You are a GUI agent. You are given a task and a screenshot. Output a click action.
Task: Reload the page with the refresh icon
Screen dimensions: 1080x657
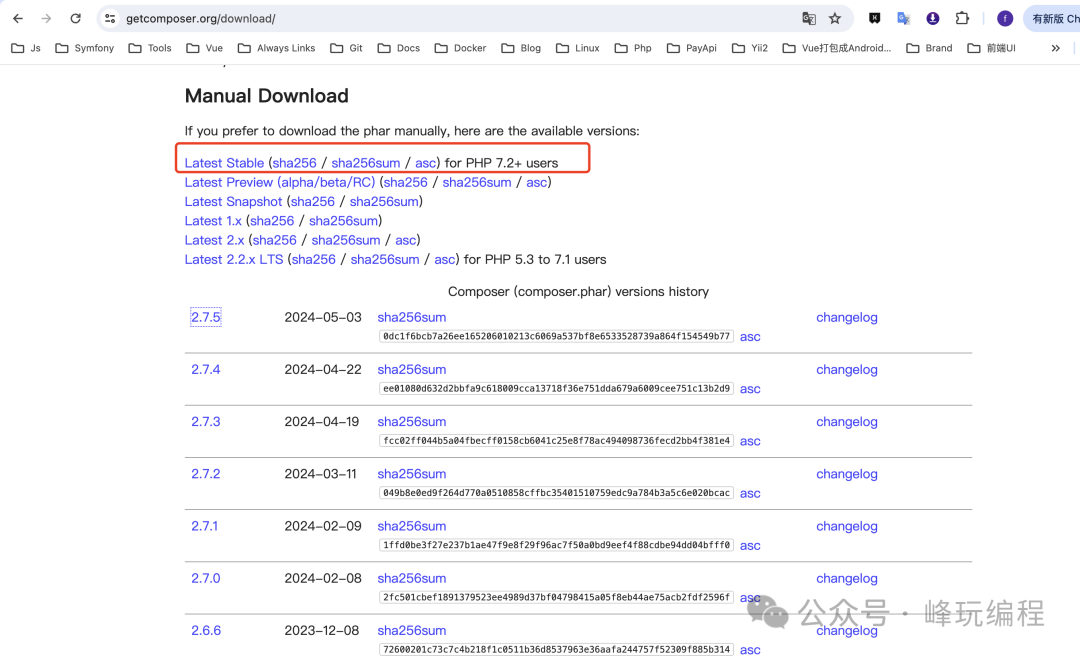pyautogui.click(x=75, y=18)
